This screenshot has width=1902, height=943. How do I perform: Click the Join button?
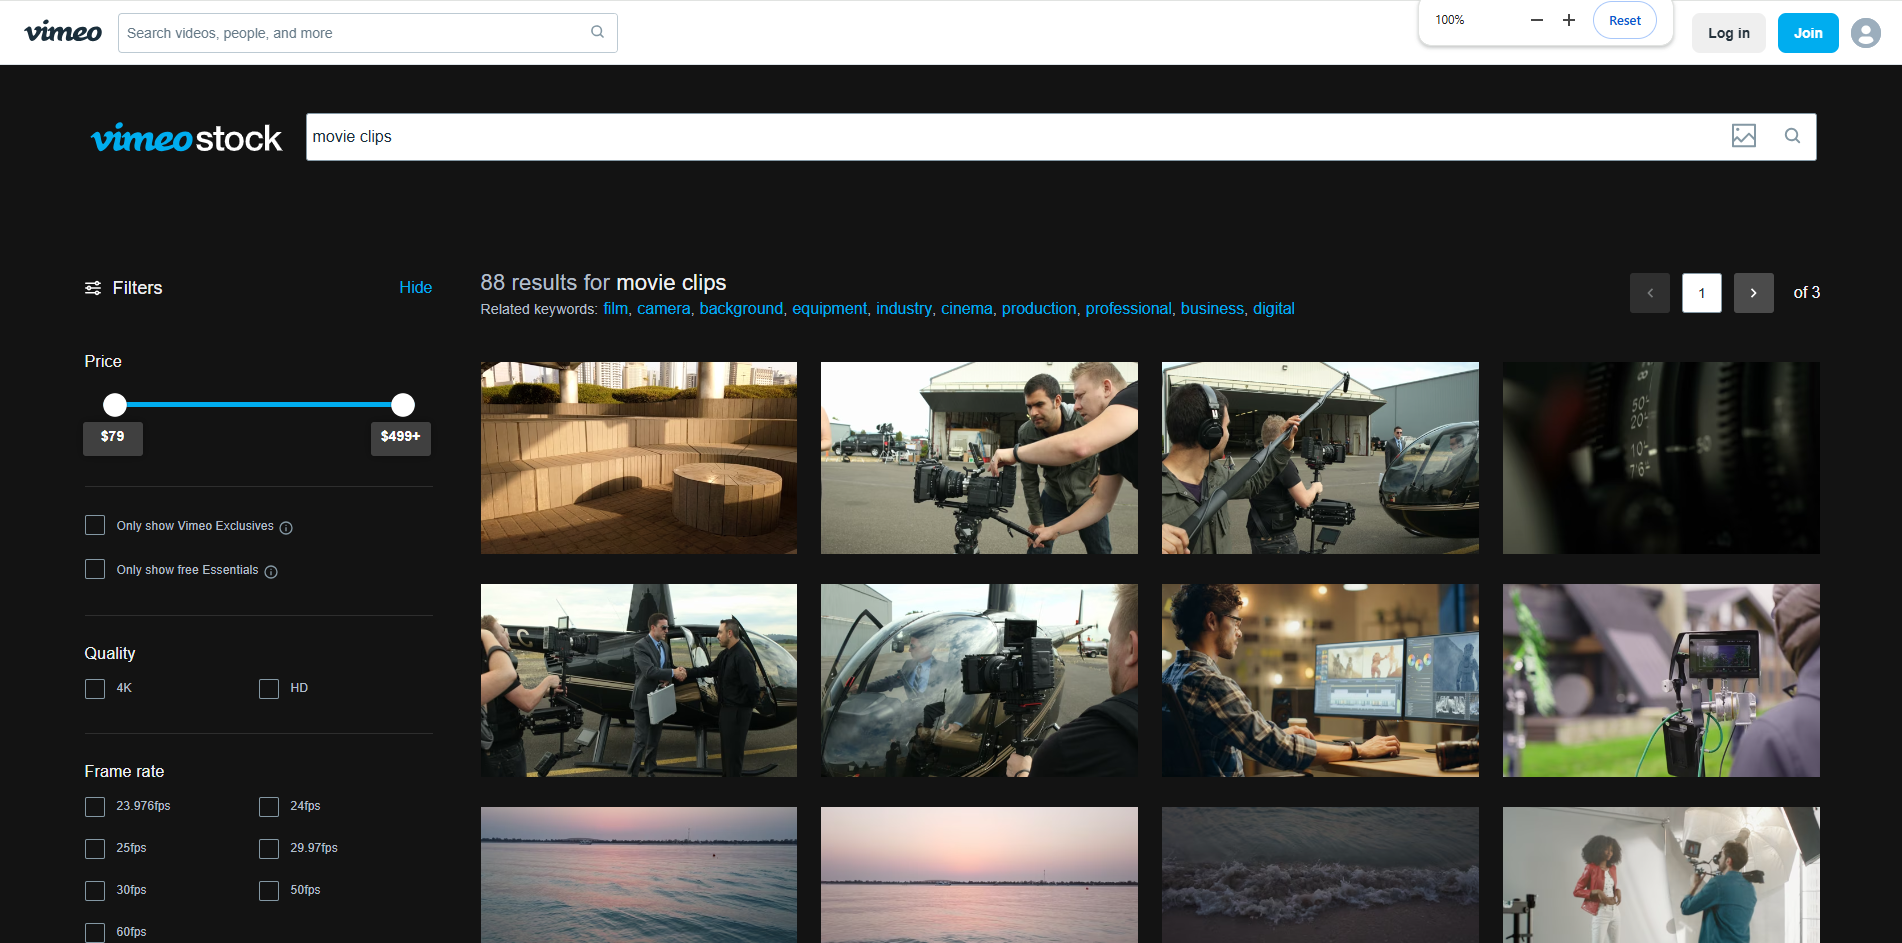[1807, 32]
